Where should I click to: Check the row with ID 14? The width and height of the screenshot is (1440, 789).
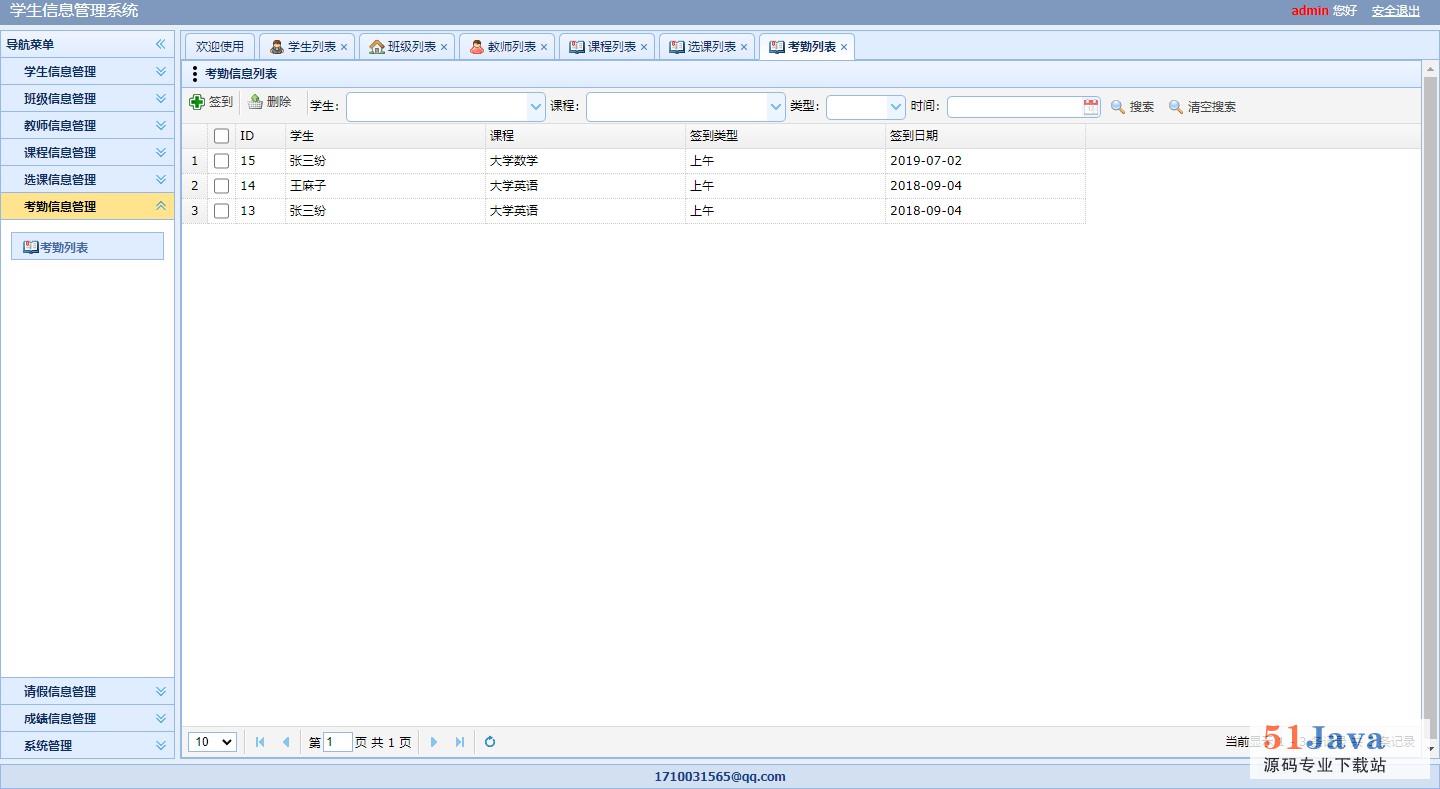point(222,186)
